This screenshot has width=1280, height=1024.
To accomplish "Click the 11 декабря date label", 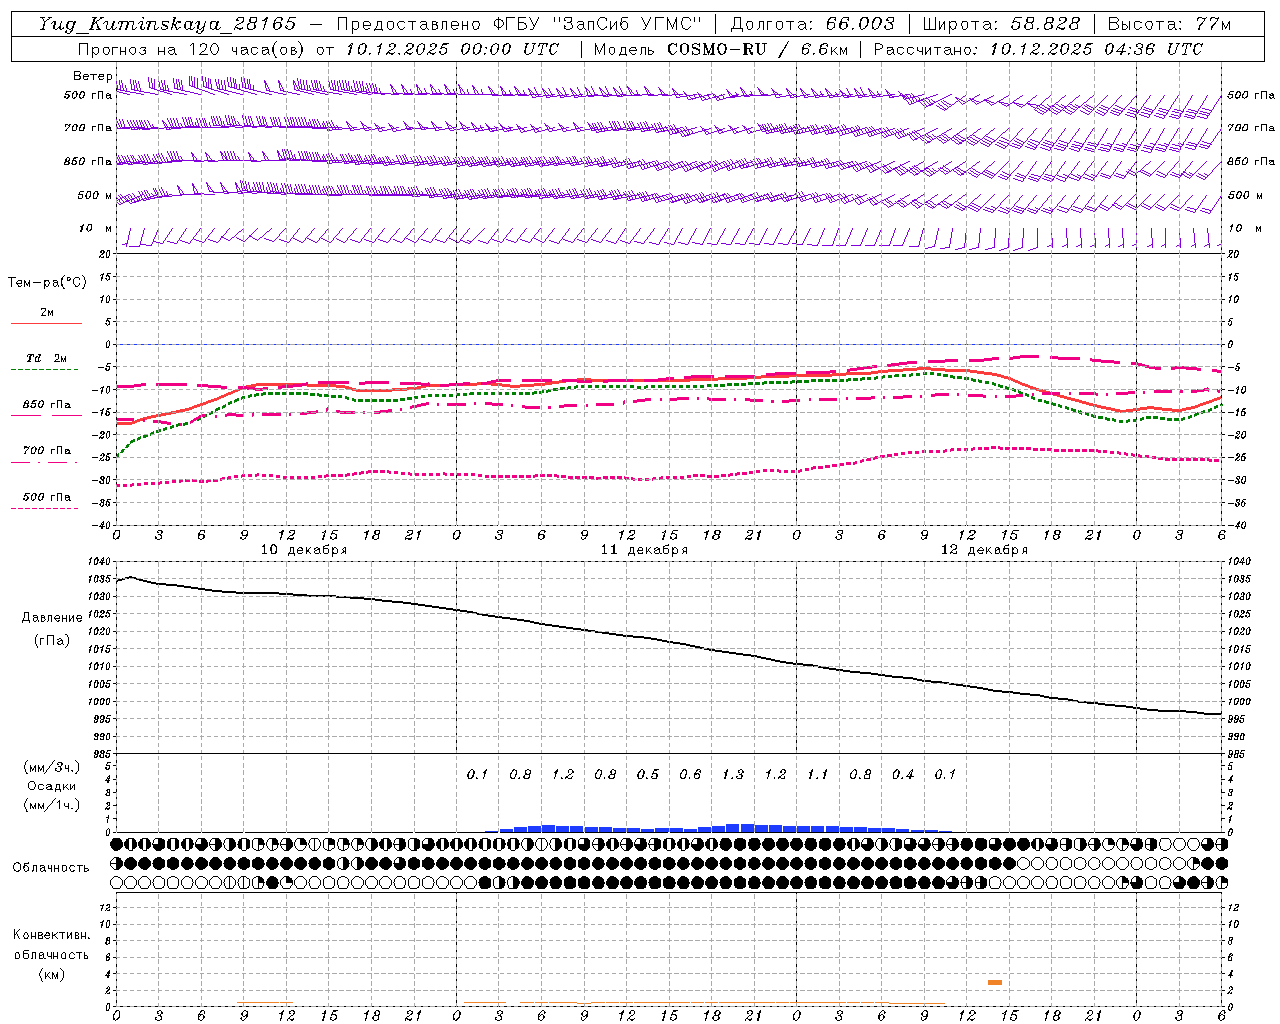I will [644, 550].
